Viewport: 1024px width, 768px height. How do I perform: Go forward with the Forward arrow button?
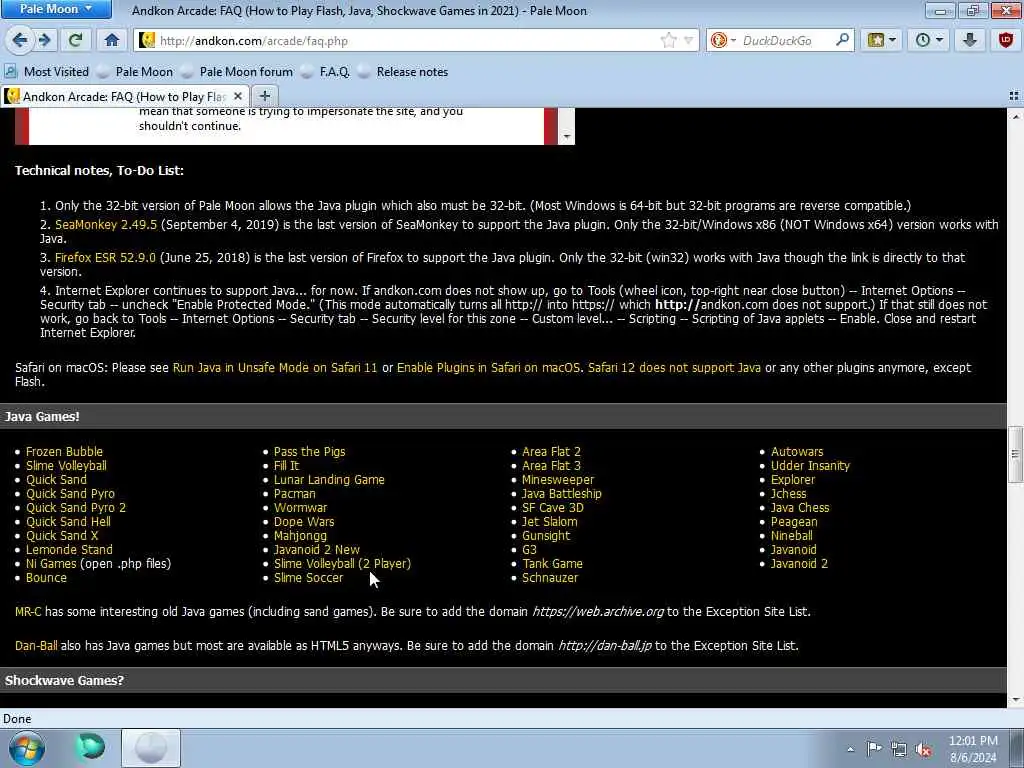pos(44,40)
